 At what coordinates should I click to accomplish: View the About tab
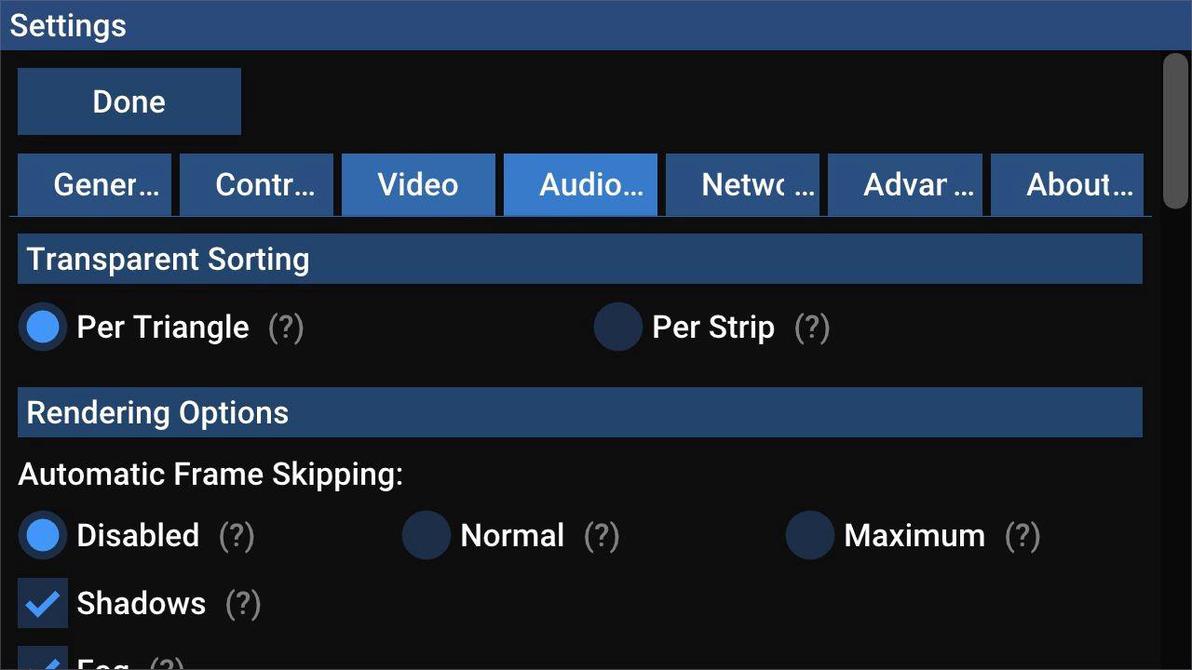tap(1066, 183)
